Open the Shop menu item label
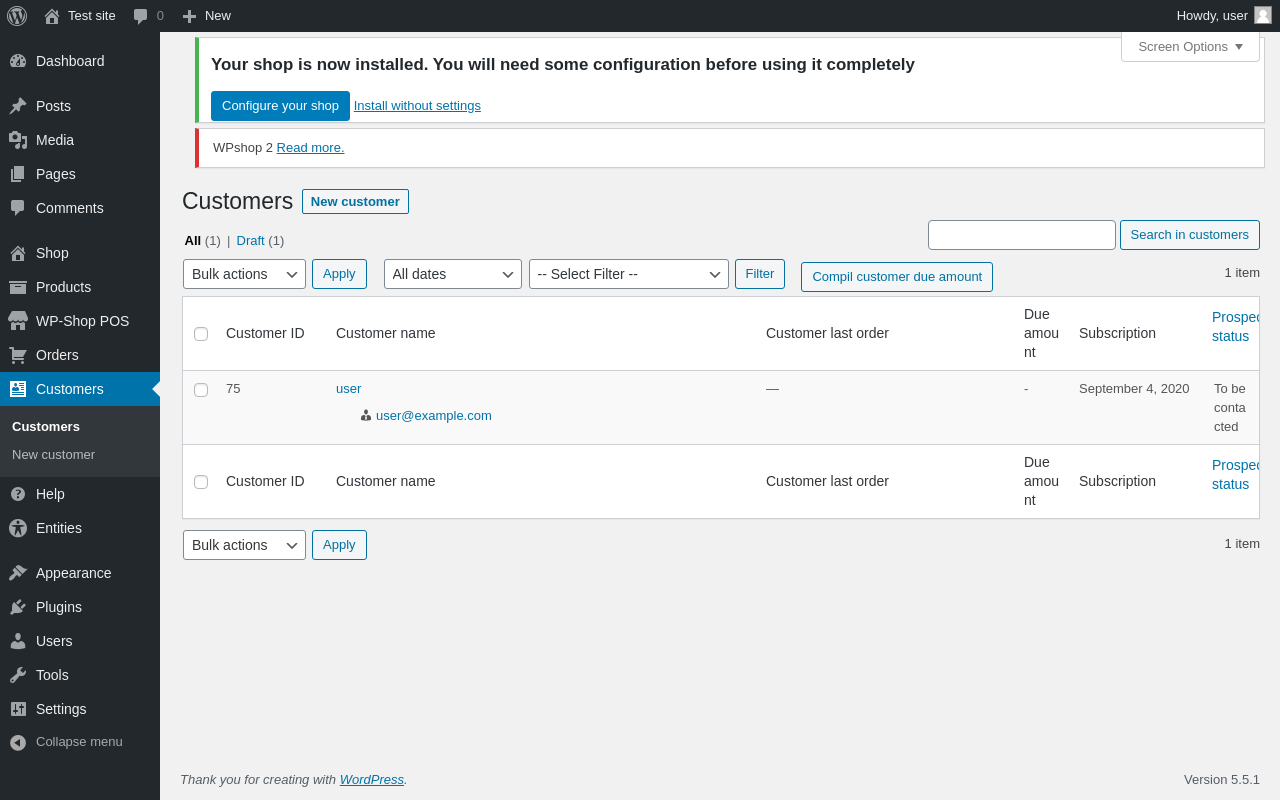 52,253
